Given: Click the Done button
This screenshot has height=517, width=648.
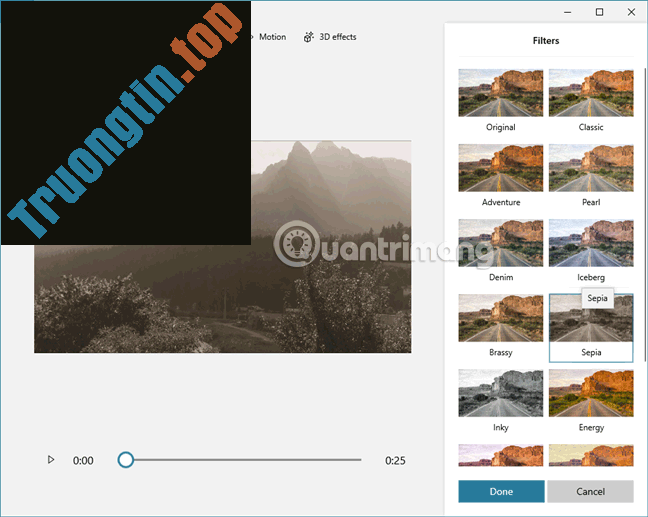Looking at the screenshot, I should 501,491.
